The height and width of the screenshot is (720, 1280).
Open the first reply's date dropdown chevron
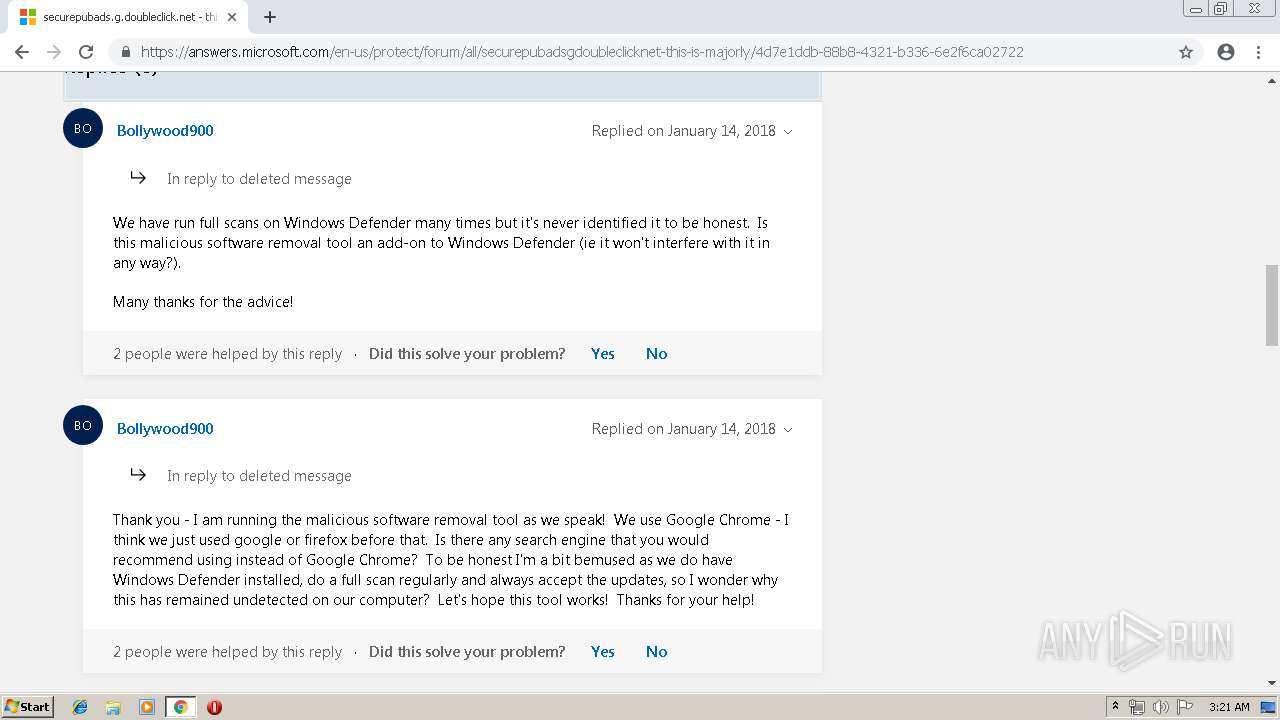(788, 132)
